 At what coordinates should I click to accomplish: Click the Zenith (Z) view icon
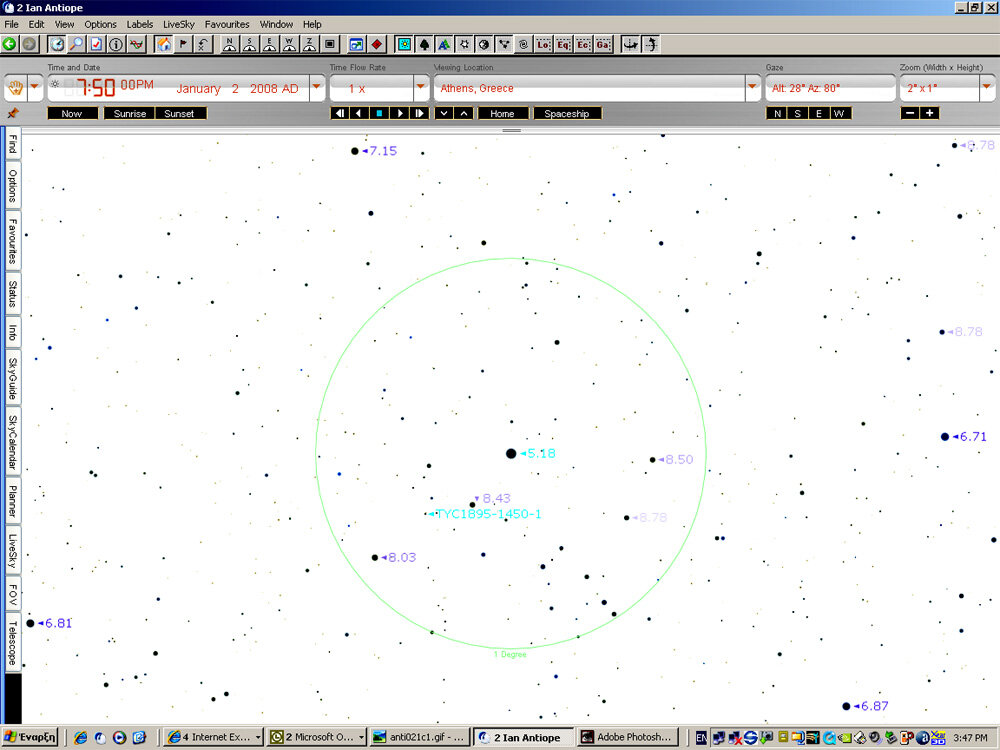coord(310,44)
